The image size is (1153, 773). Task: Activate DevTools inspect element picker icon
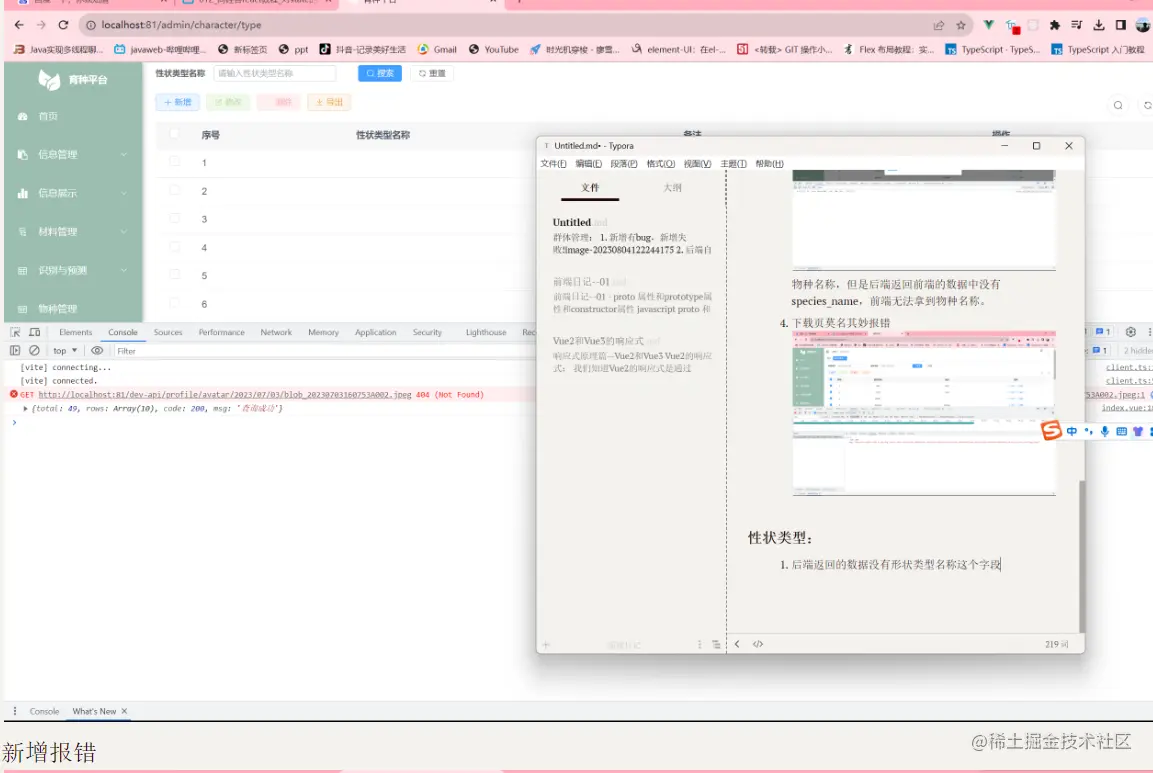15,332
